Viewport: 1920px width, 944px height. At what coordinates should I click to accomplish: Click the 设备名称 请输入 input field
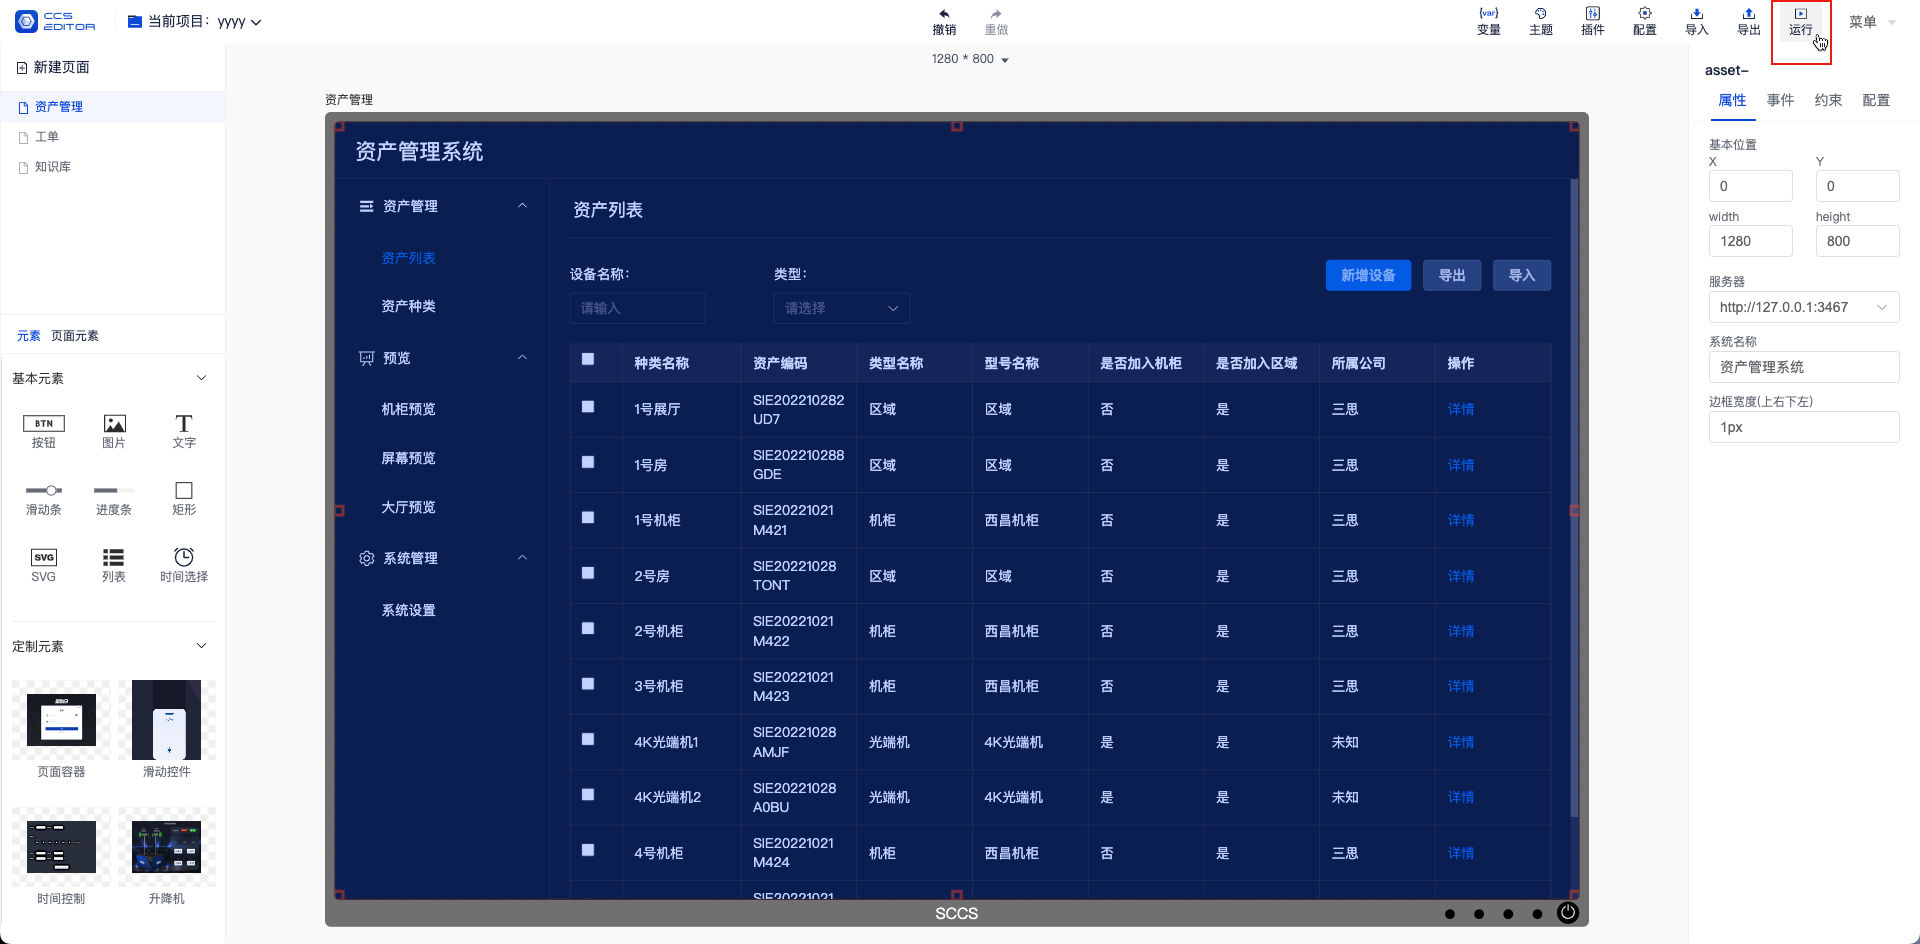[x=637, y=308]
